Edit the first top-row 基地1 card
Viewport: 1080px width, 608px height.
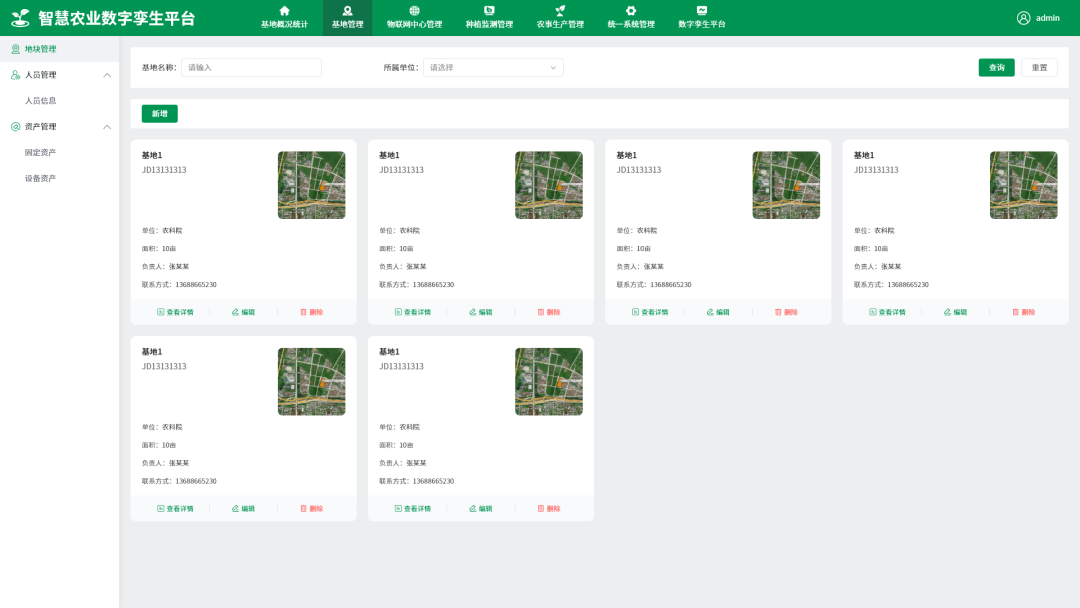tap(243, 312)
